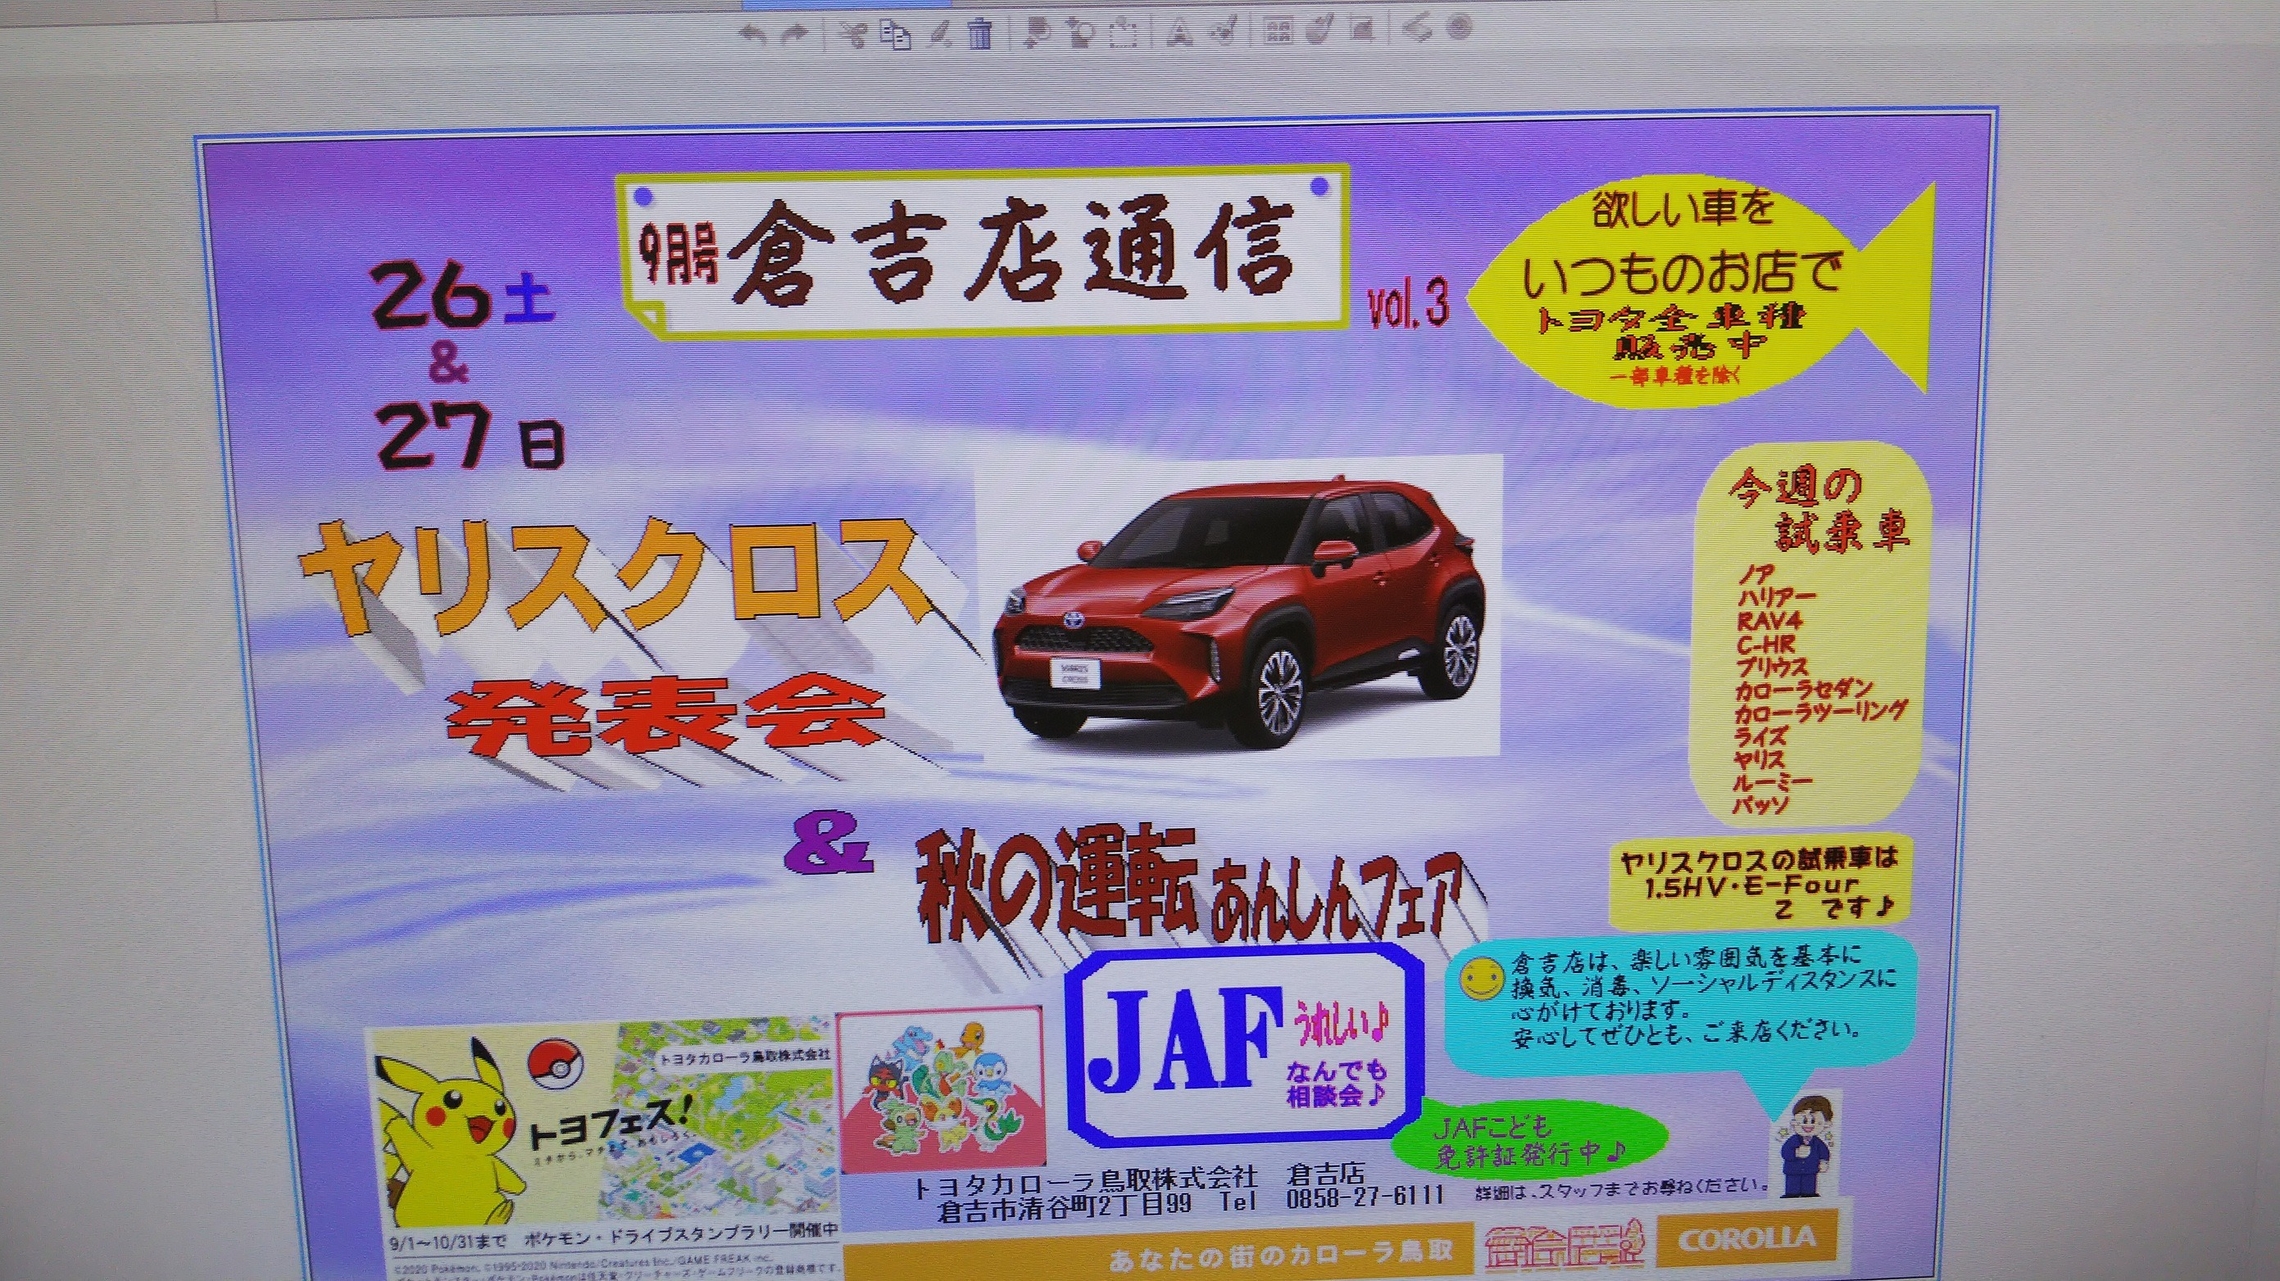Viewport: 2280px width, 1281px height.
Task: Click the Delete trash can icon
Action: (x=980, y=33)
